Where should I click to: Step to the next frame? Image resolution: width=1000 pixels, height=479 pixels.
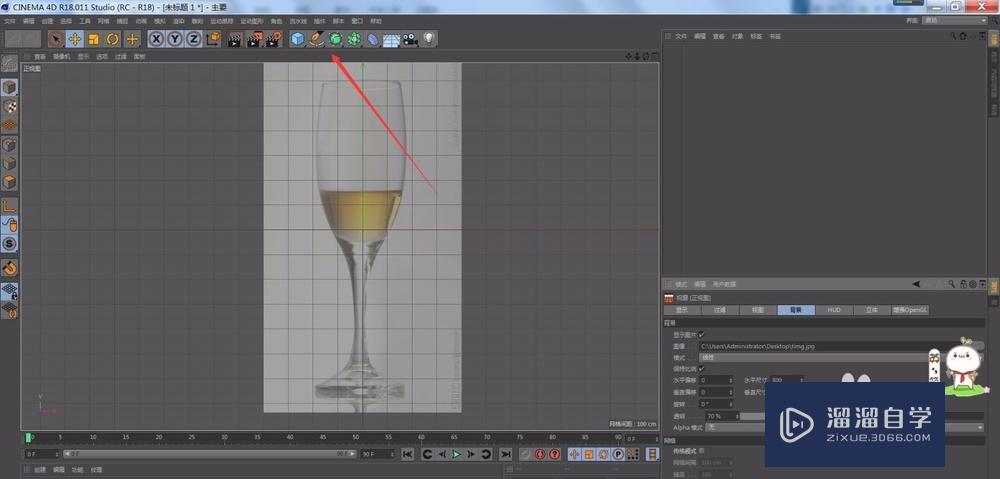coord(471,454)
